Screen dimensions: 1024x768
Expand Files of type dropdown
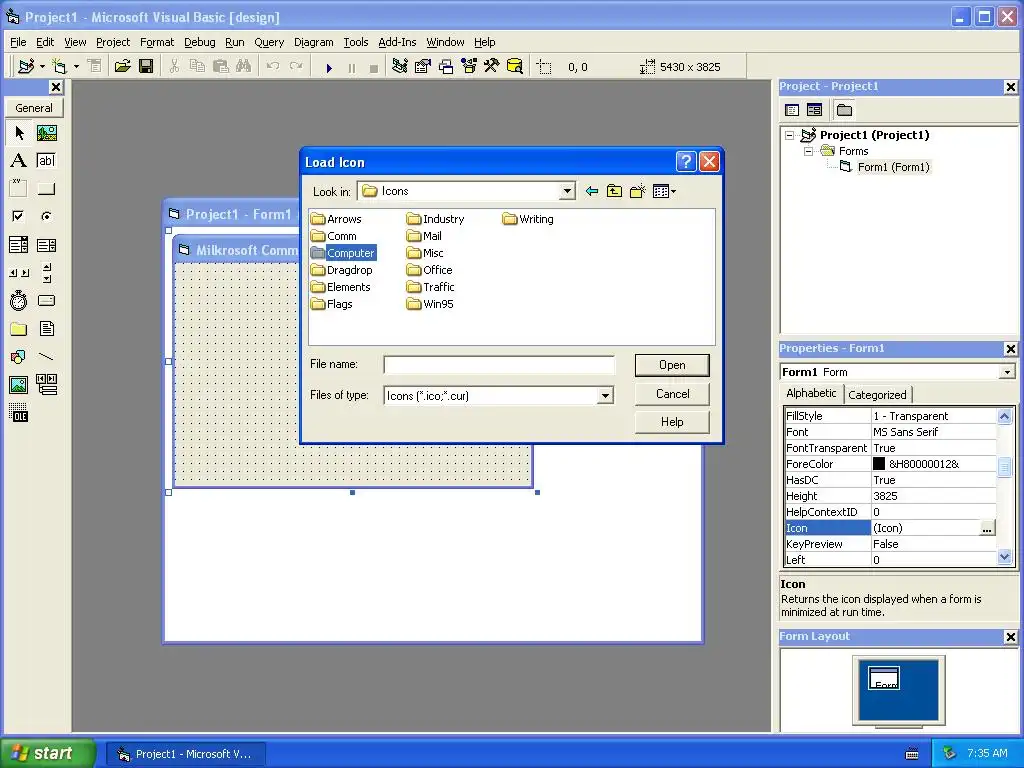pos(605,396)
